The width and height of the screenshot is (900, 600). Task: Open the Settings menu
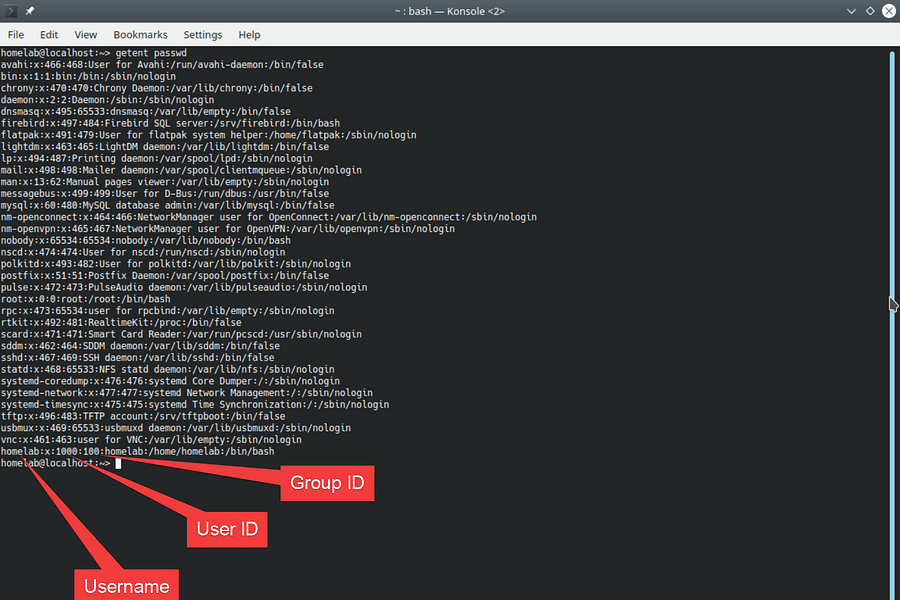(x=203, y=34)
